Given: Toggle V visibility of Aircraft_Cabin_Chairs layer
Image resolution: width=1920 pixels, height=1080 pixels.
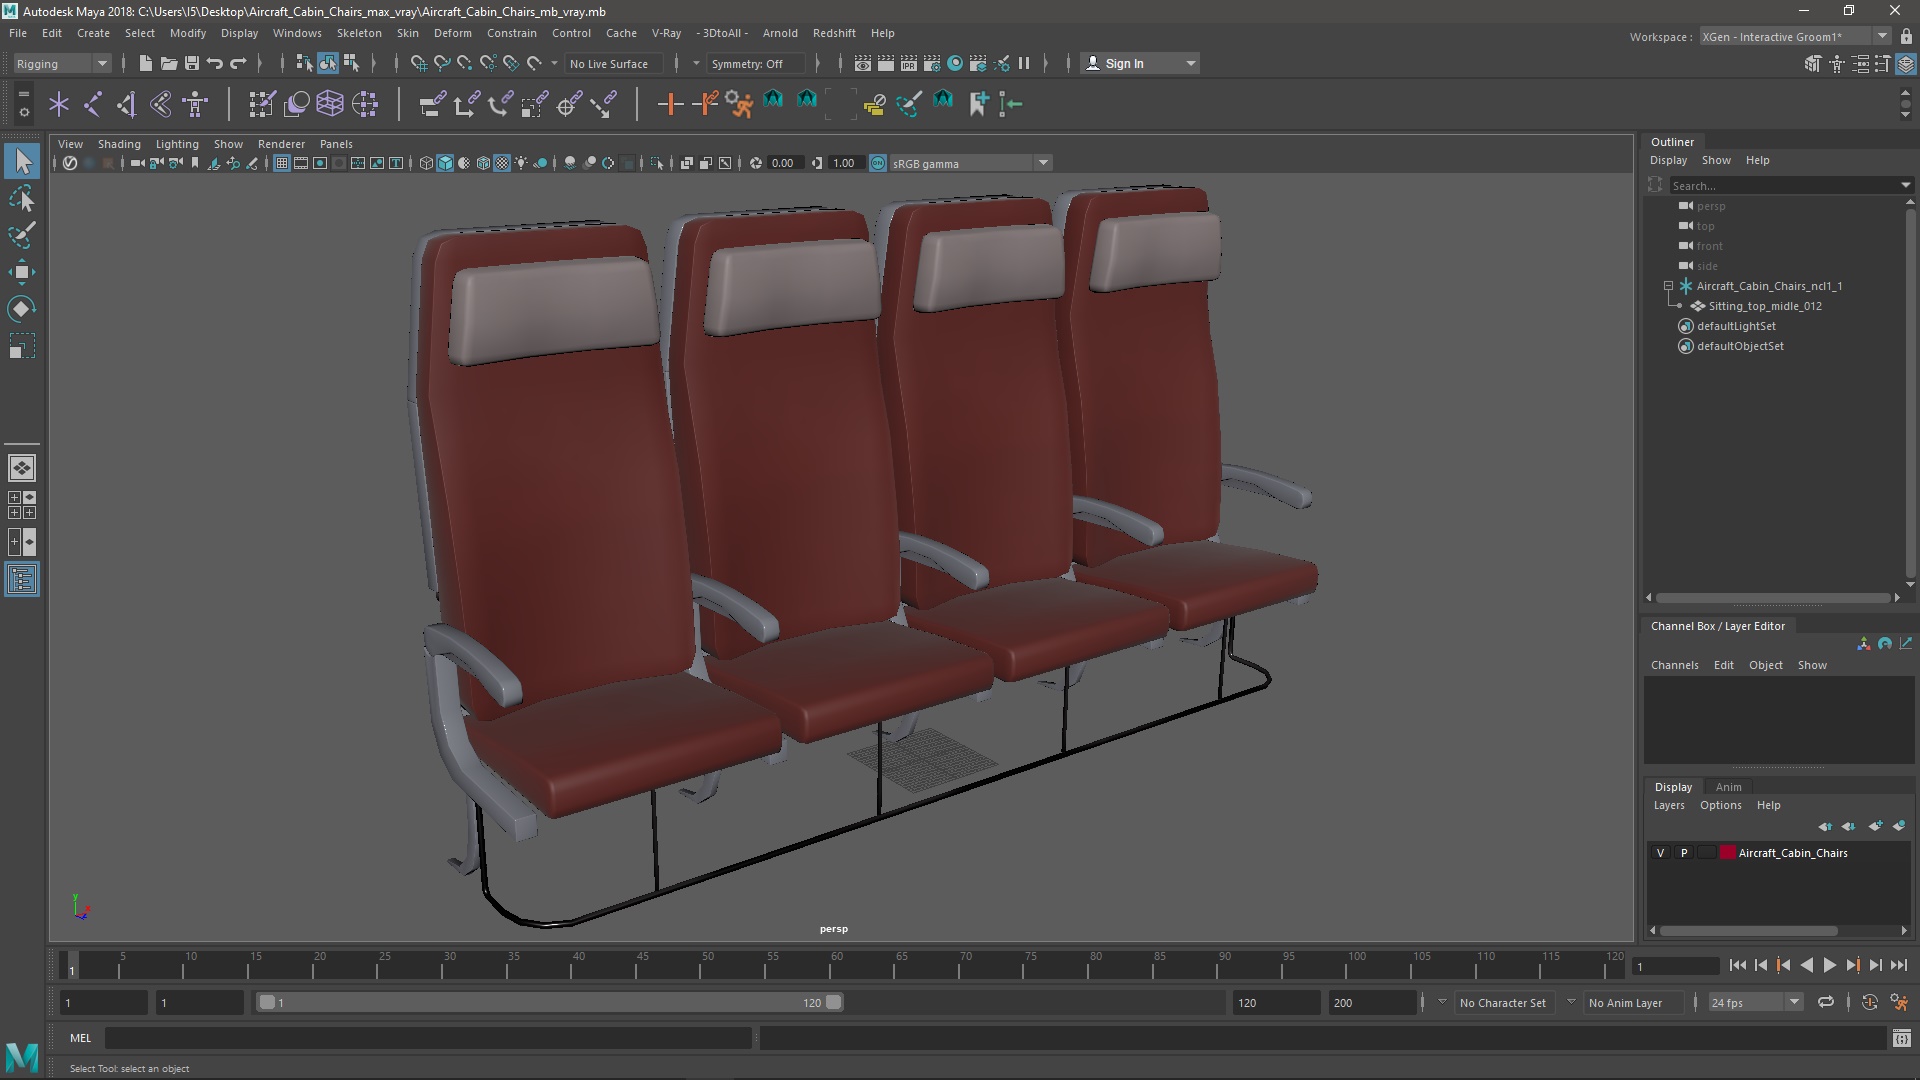Looking at the screenshot, I should coord(1661,853).
